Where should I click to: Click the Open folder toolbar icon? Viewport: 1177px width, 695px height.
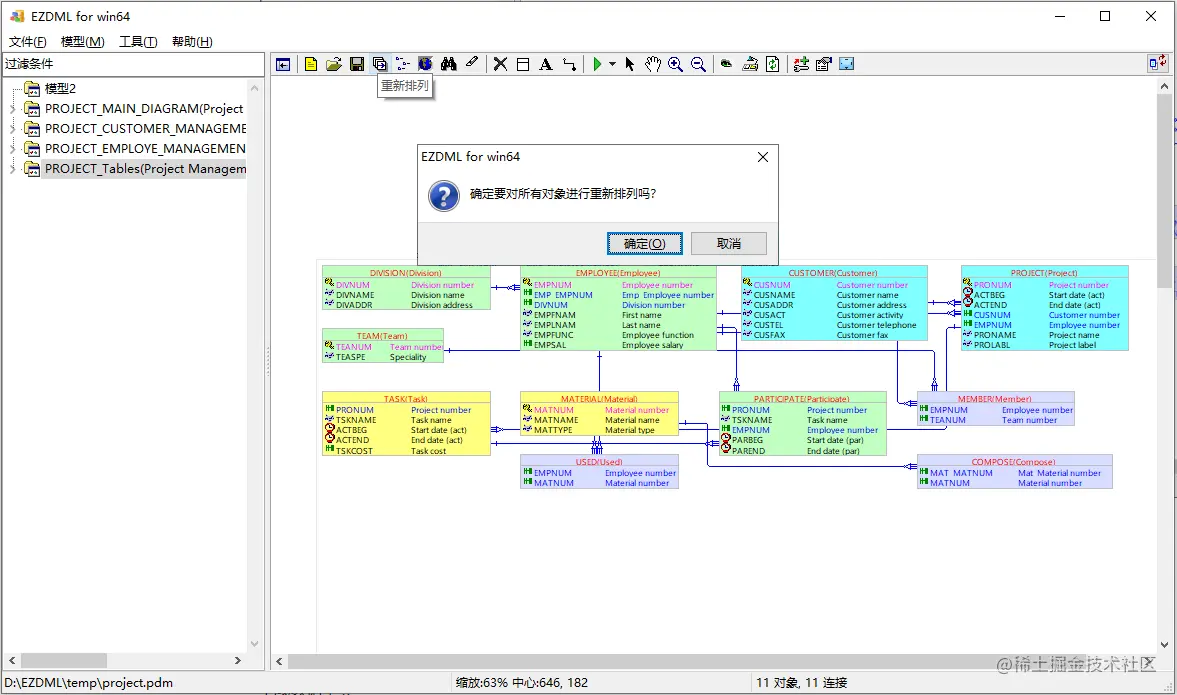(334, 65)
